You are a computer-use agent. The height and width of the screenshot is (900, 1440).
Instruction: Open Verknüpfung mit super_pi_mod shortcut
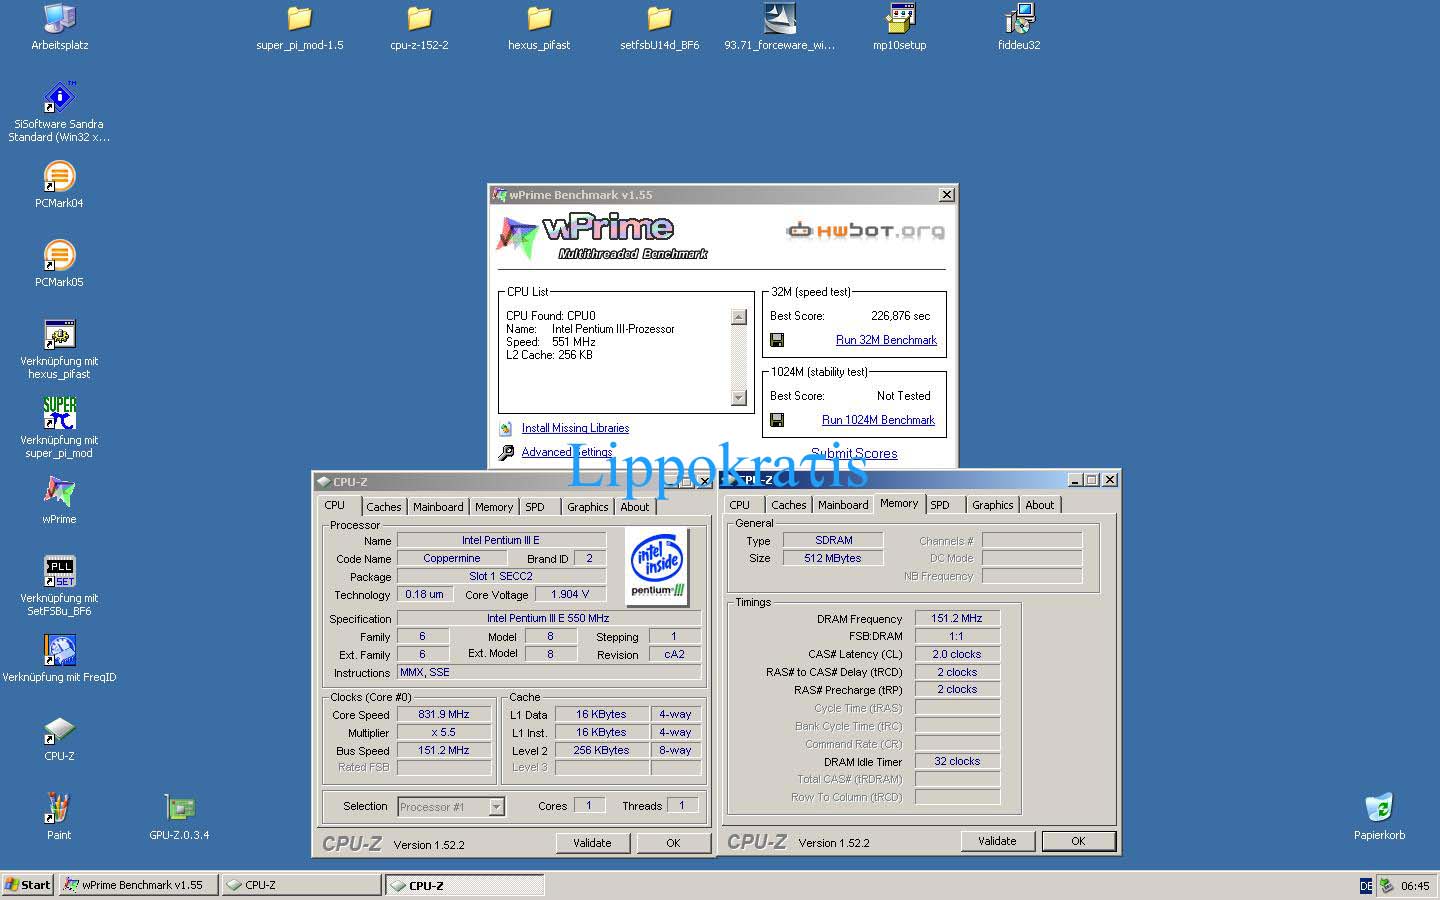59,428
